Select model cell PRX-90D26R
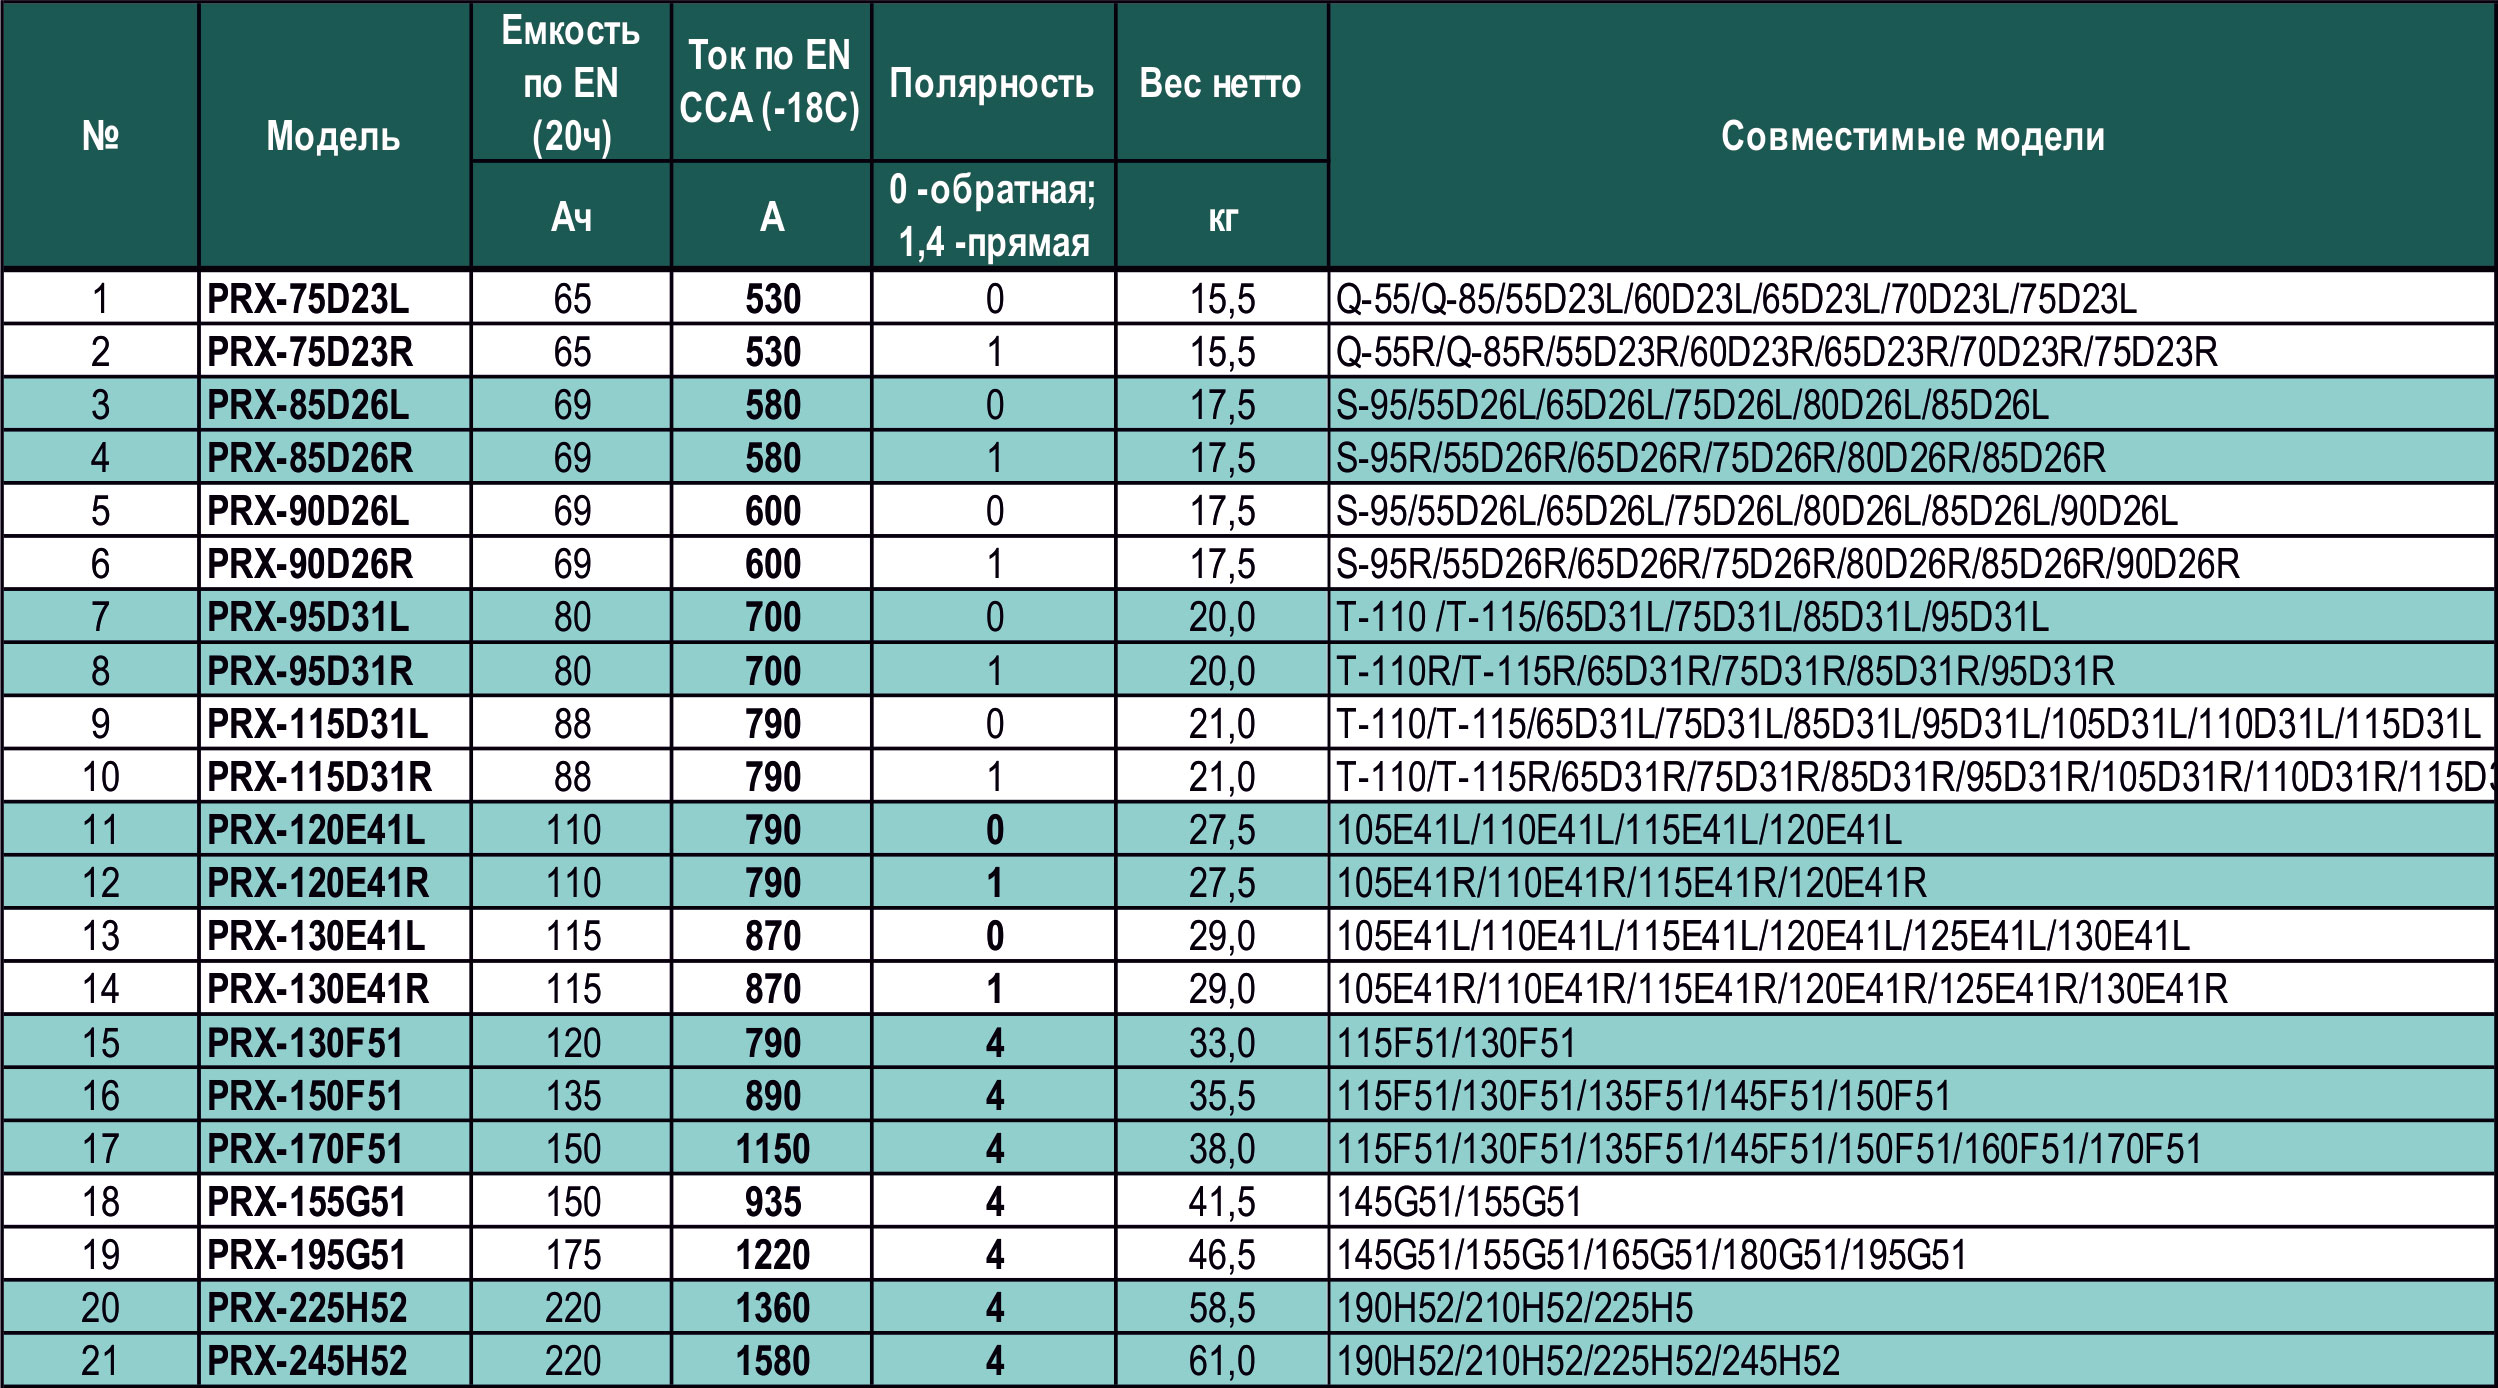This screenshot has height=1388, width=2498. 334,563
